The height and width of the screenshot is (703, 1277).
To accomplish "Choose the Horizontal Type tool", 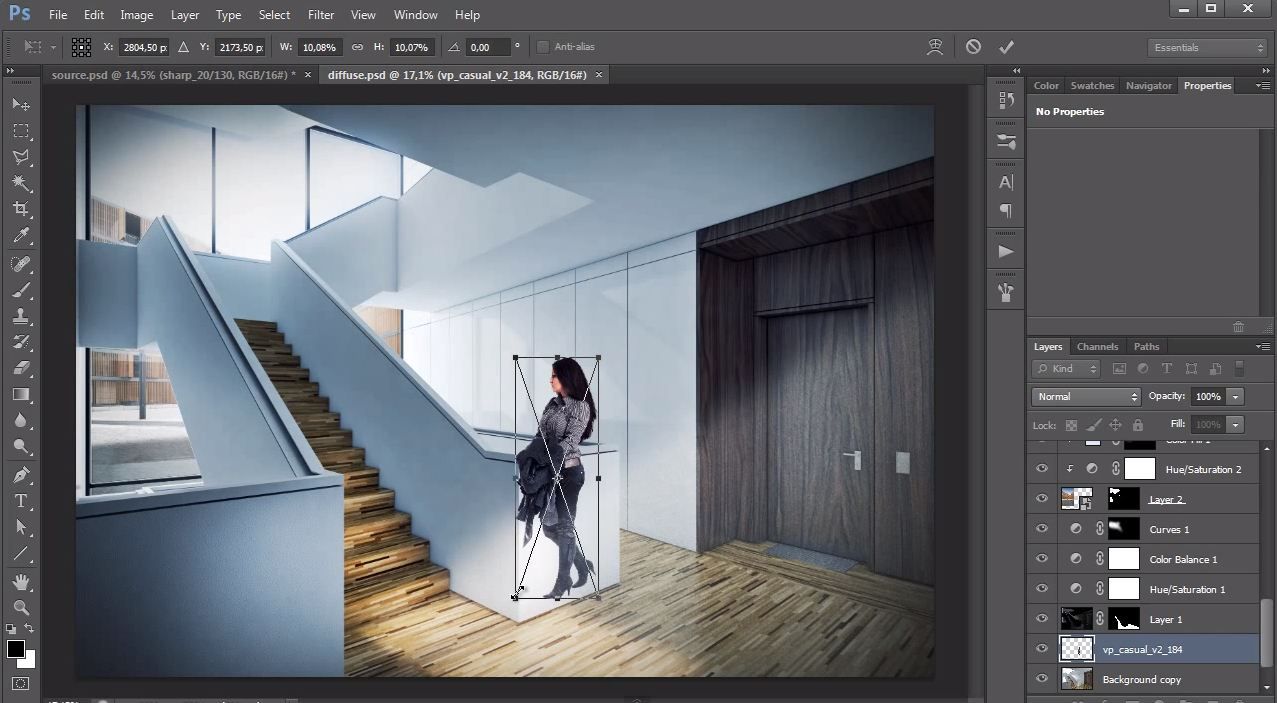I will pyautogui.click(x=21, y=501).
